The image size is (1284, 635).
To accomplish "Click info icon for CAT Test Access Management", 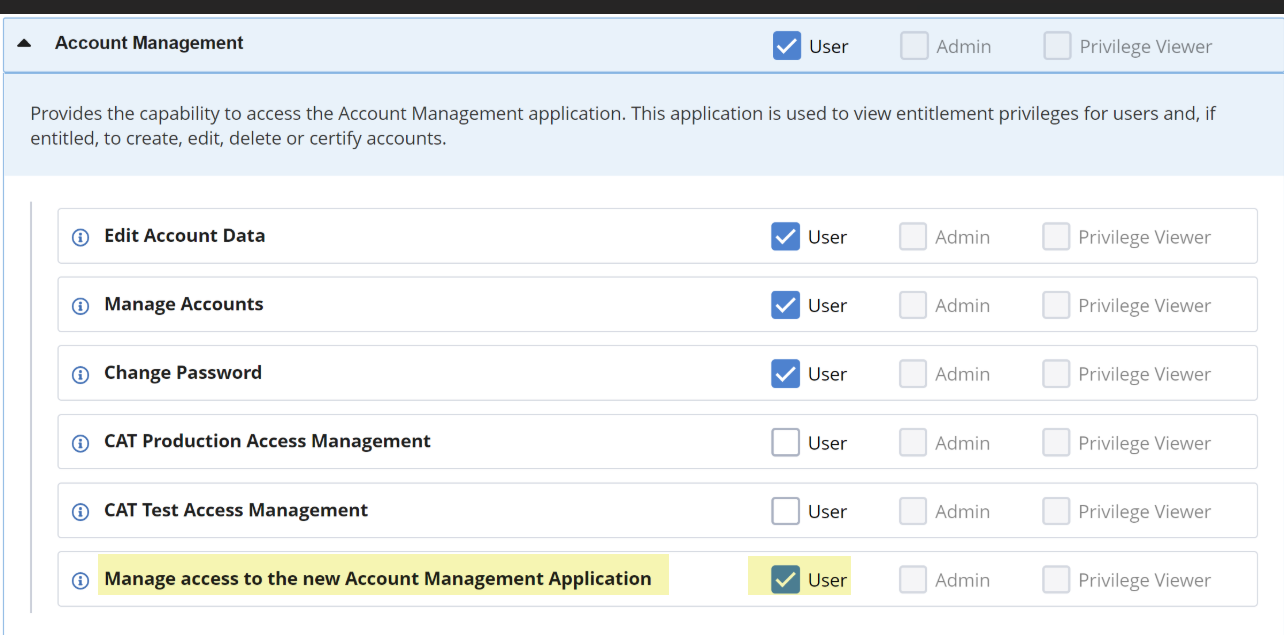I will tap(81, 512).
